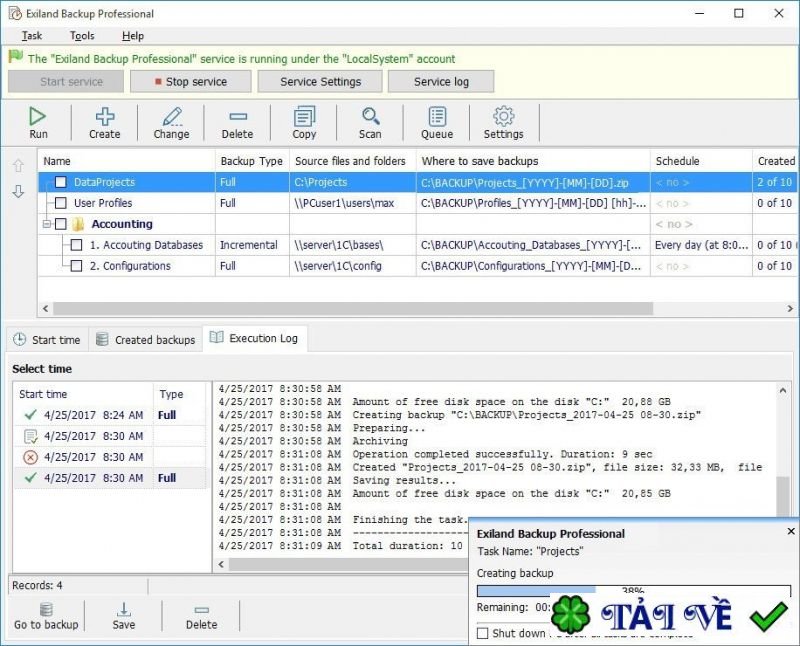This screenshot has height=646, width=800.
Task: Select the log-only 8:30 AM record
Action: 111,436
